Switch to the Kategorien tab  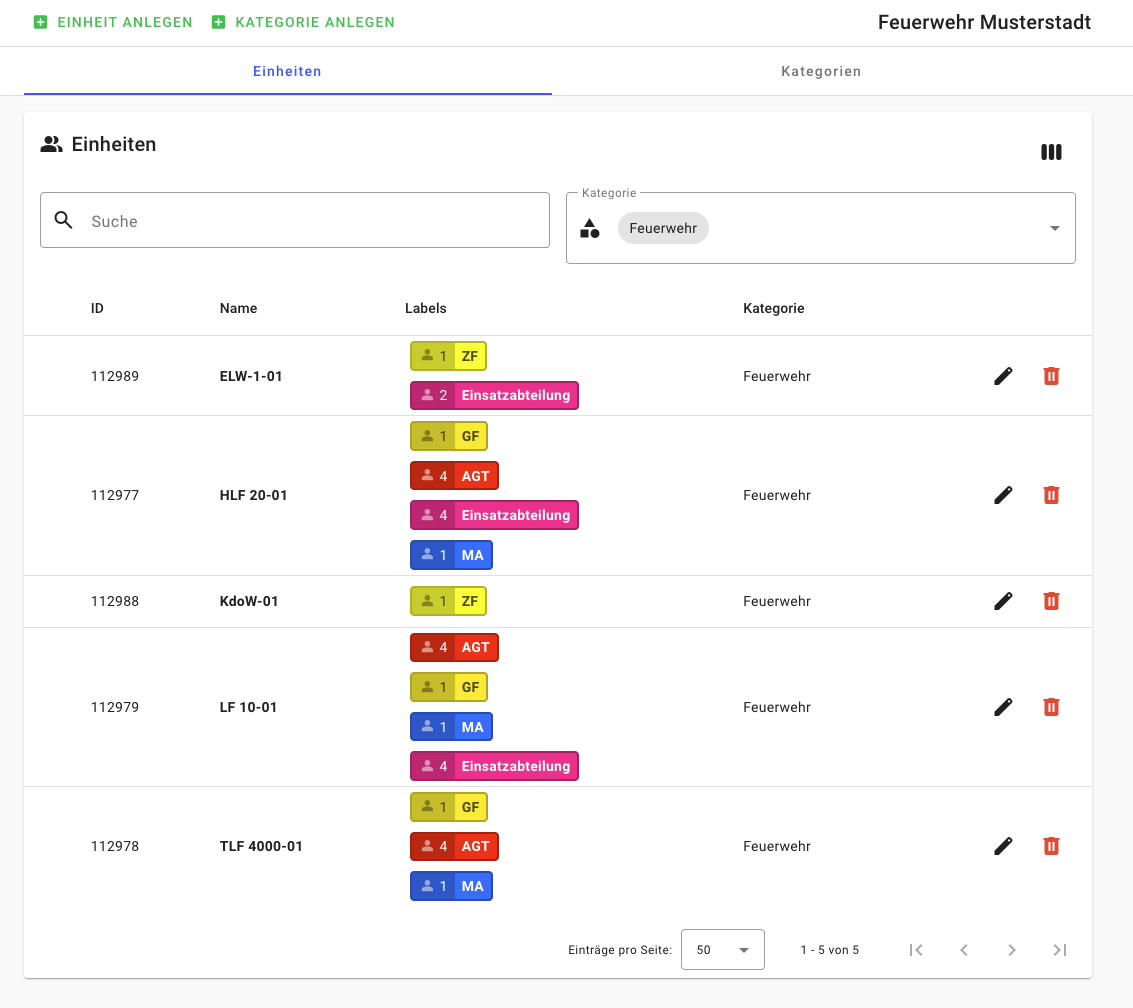point(820,72)
